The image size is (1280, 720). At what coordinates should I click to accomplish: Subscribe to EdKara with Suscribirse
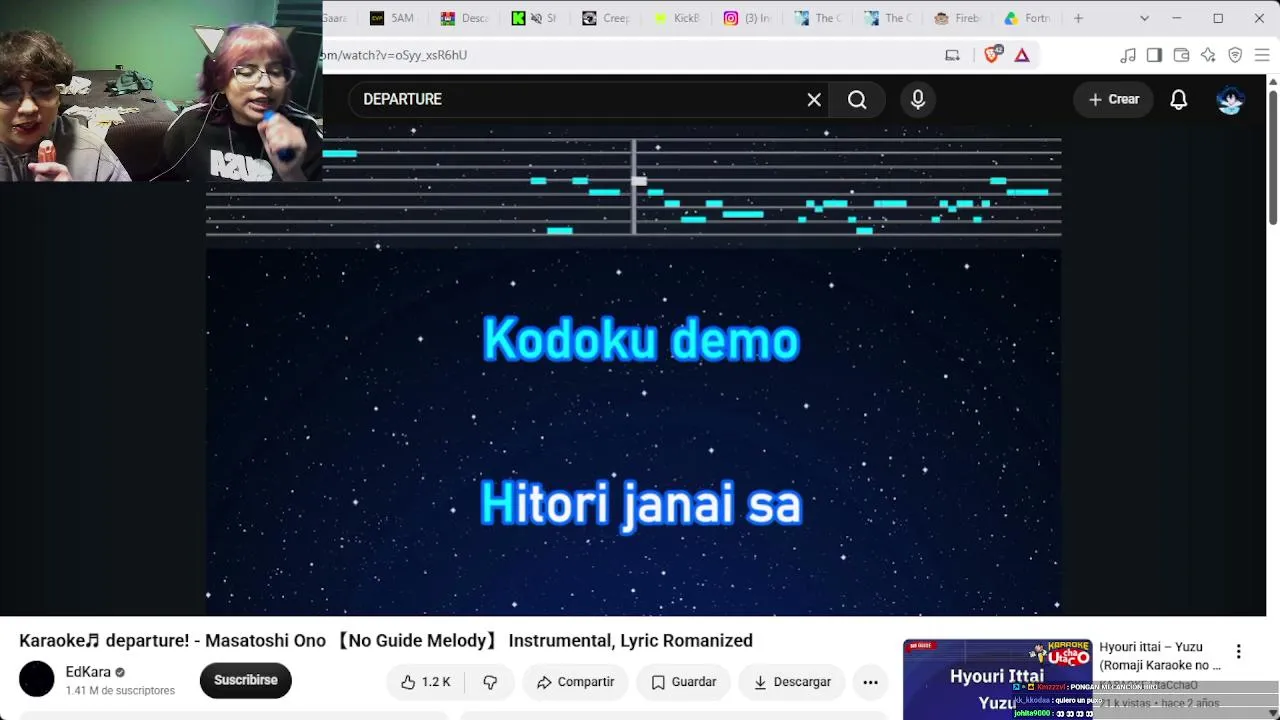(x=245, y=680)
